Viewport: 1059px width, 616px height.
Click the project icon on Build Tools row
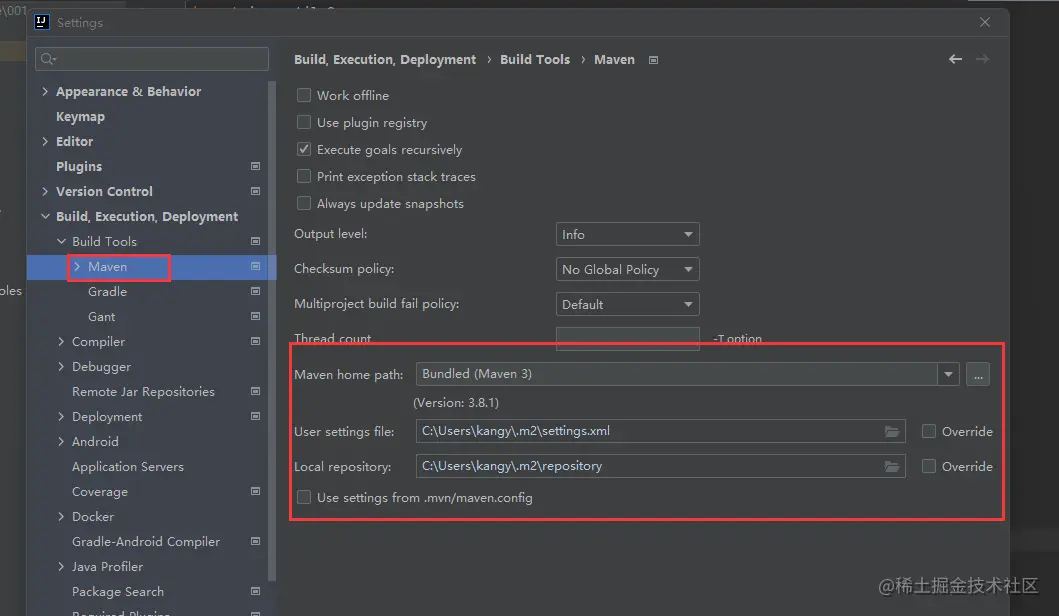[x=255, y=241]
